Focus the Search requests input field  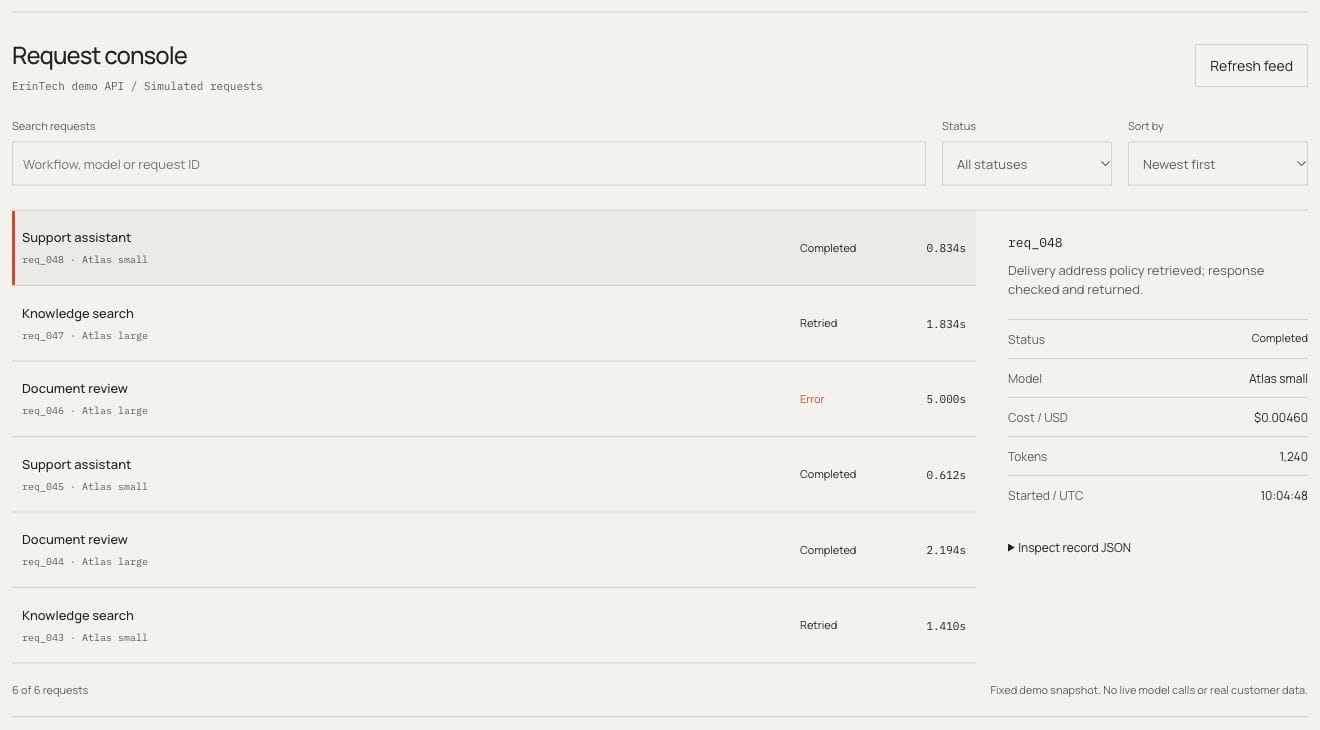[468, 164]
